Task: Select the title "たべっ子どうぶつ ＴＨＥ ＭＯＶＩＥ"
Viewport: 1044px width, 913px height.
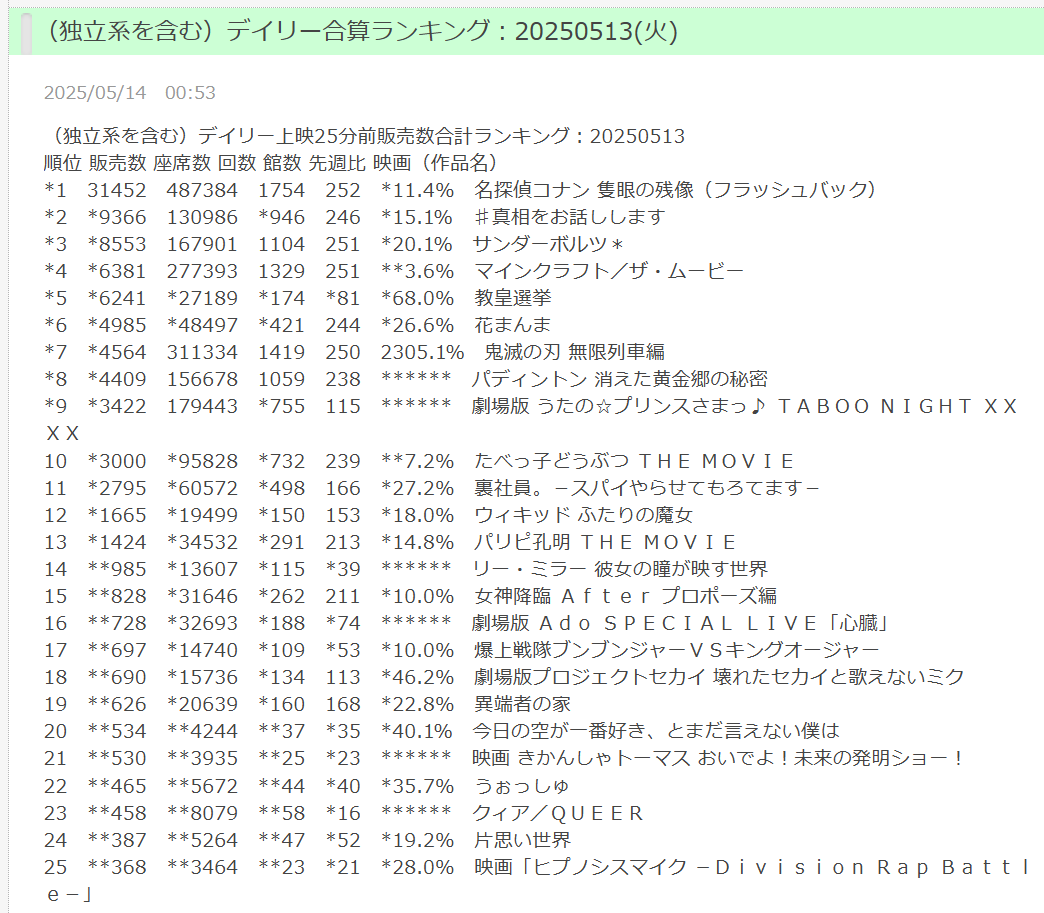Action: point(634,461)
